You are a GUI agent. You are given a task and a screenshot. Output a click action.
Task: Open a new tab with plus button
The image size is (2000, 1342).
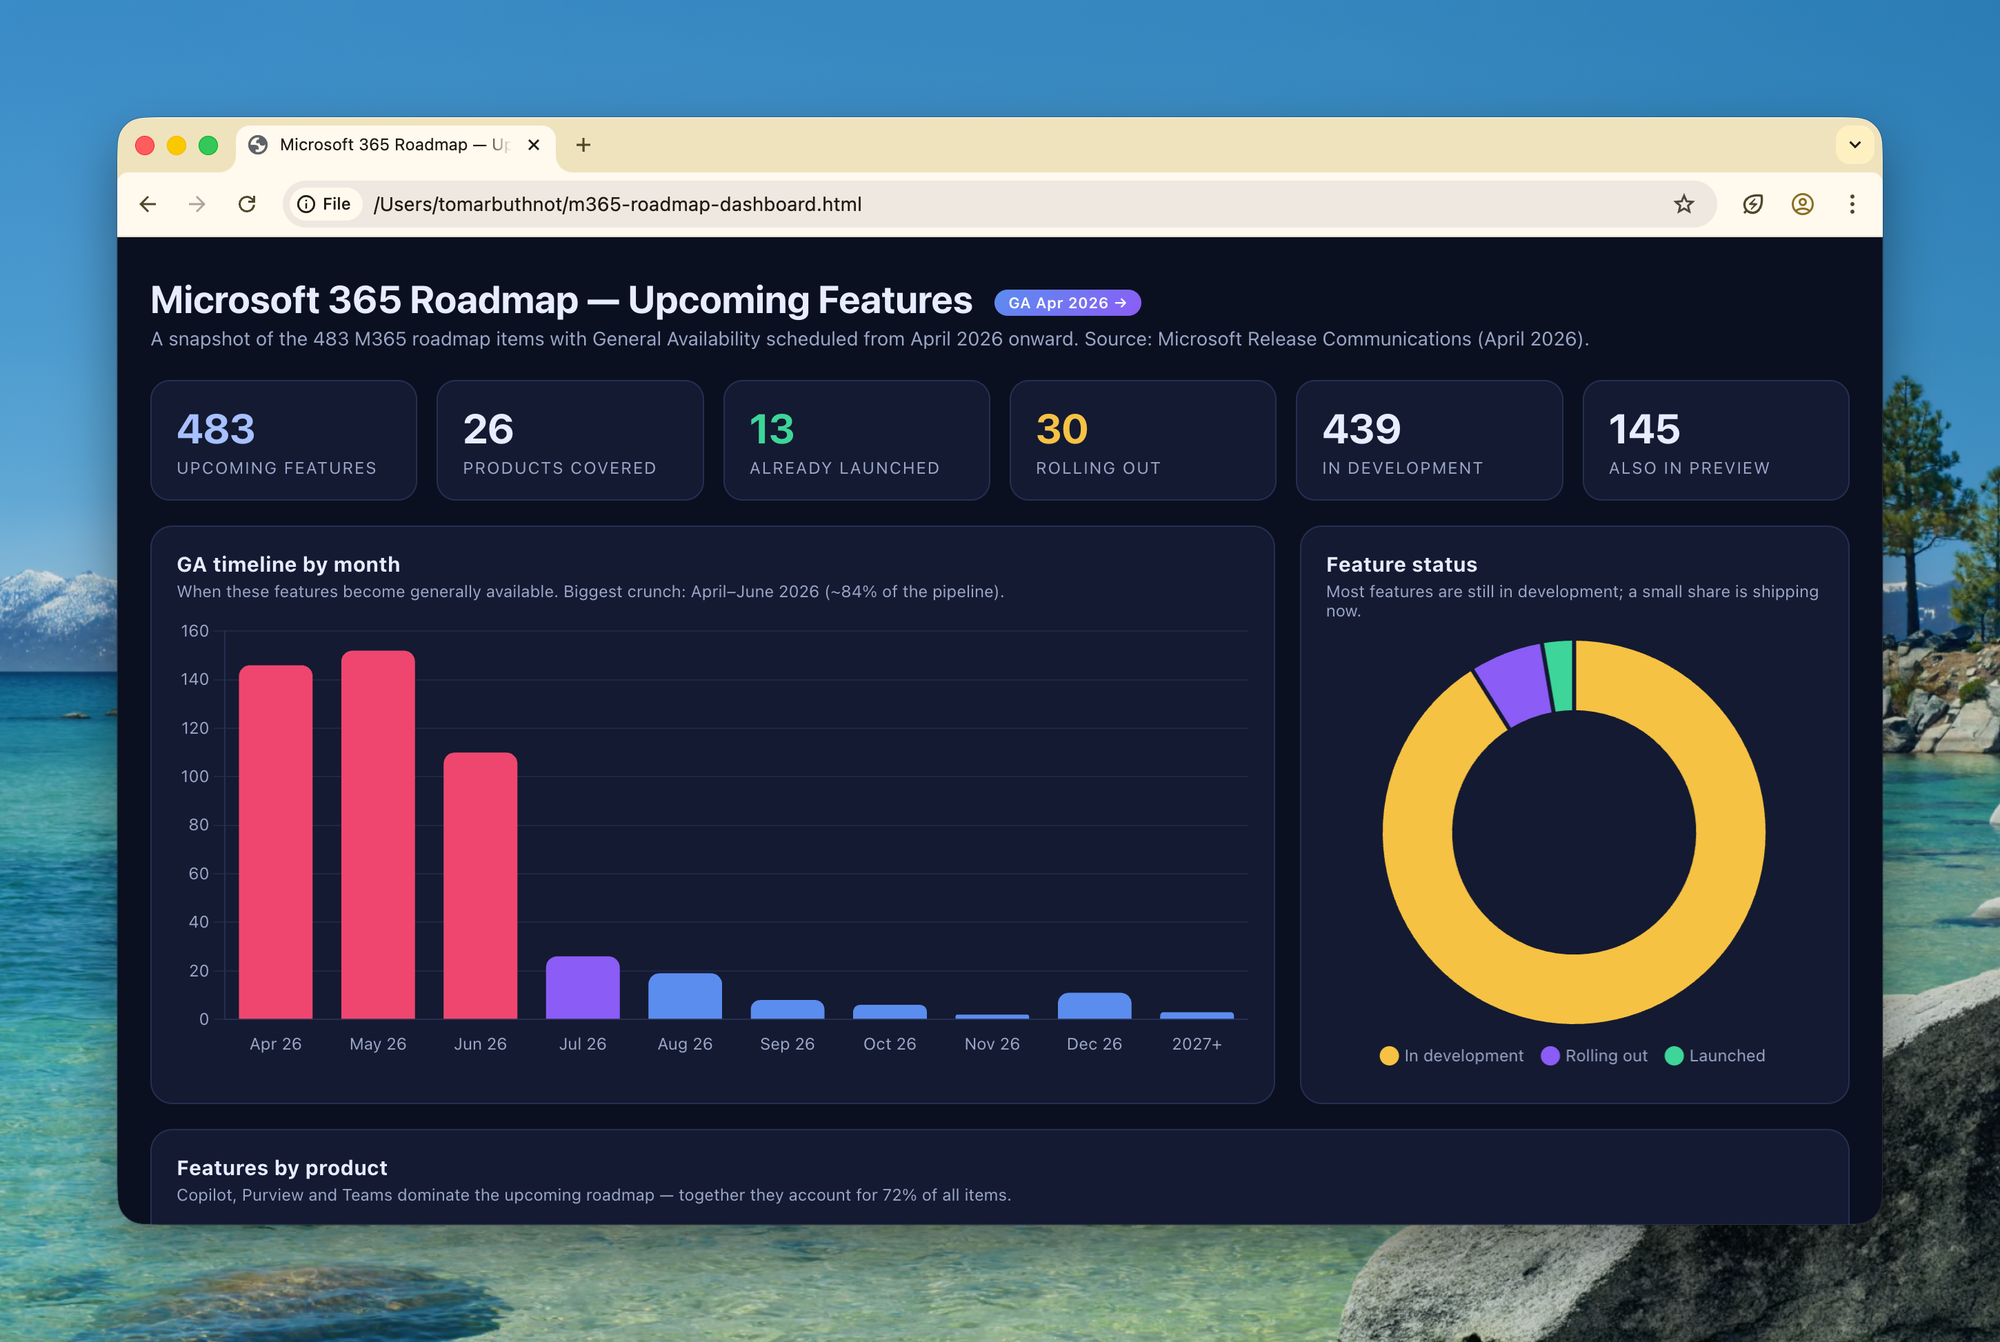[583, 145]
